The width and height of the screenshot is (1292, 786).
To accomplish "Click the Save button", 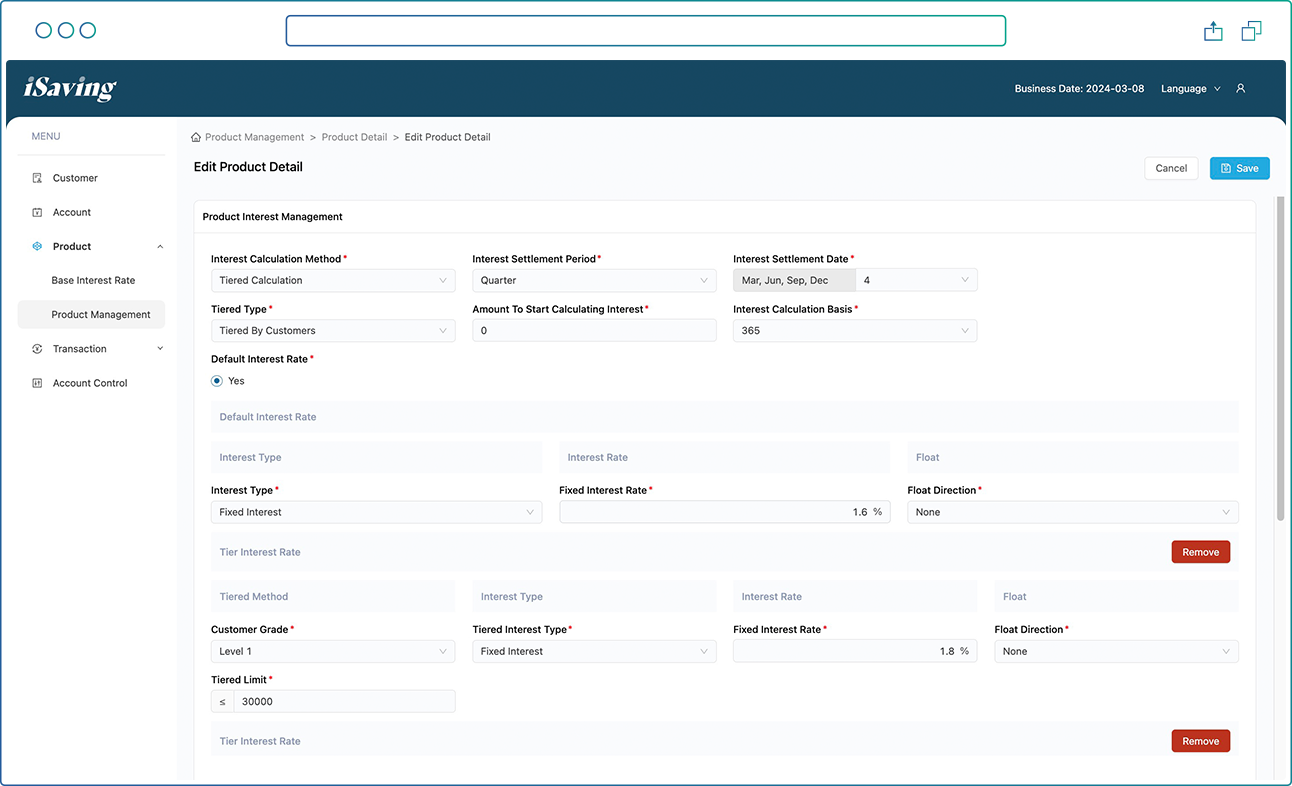I will 1239,168.
